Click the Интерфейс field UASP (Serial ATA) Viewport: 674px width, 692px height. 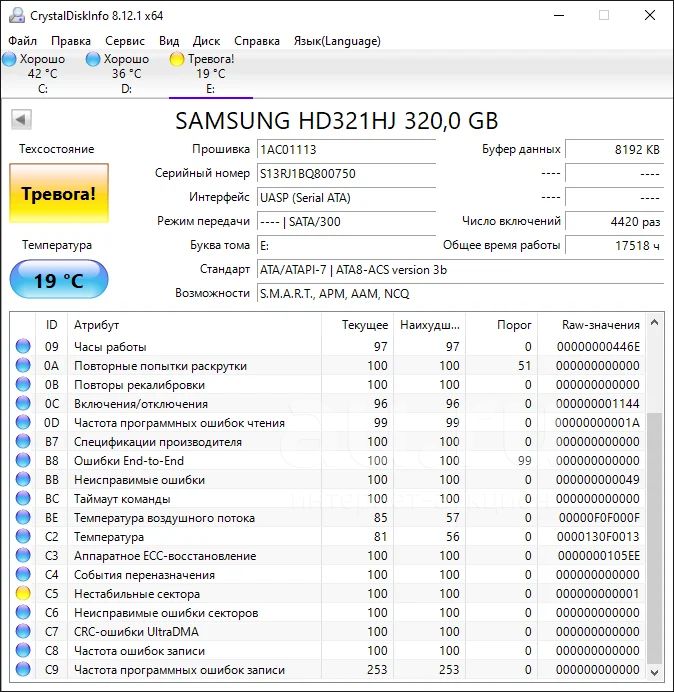[x=346, y=197]
